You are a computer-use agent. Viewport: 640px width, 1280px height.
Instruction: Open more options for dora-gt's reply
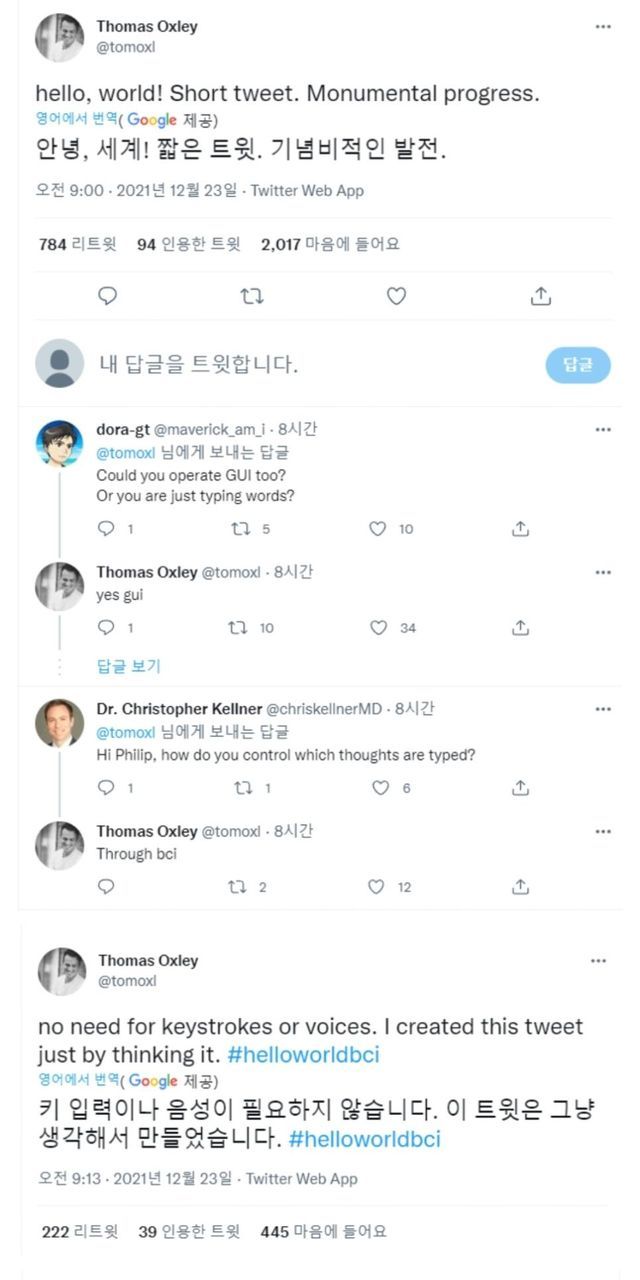602,430
